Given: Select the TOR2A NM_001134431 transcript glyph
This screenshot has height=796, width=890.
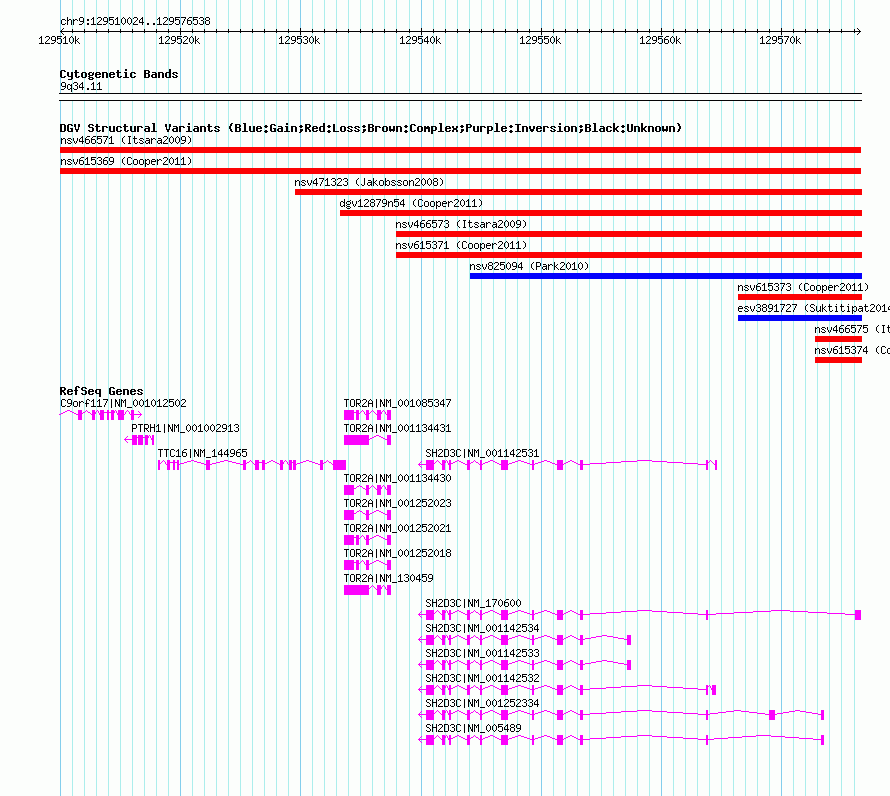Looking at the screenshot, I should [367, 440].
